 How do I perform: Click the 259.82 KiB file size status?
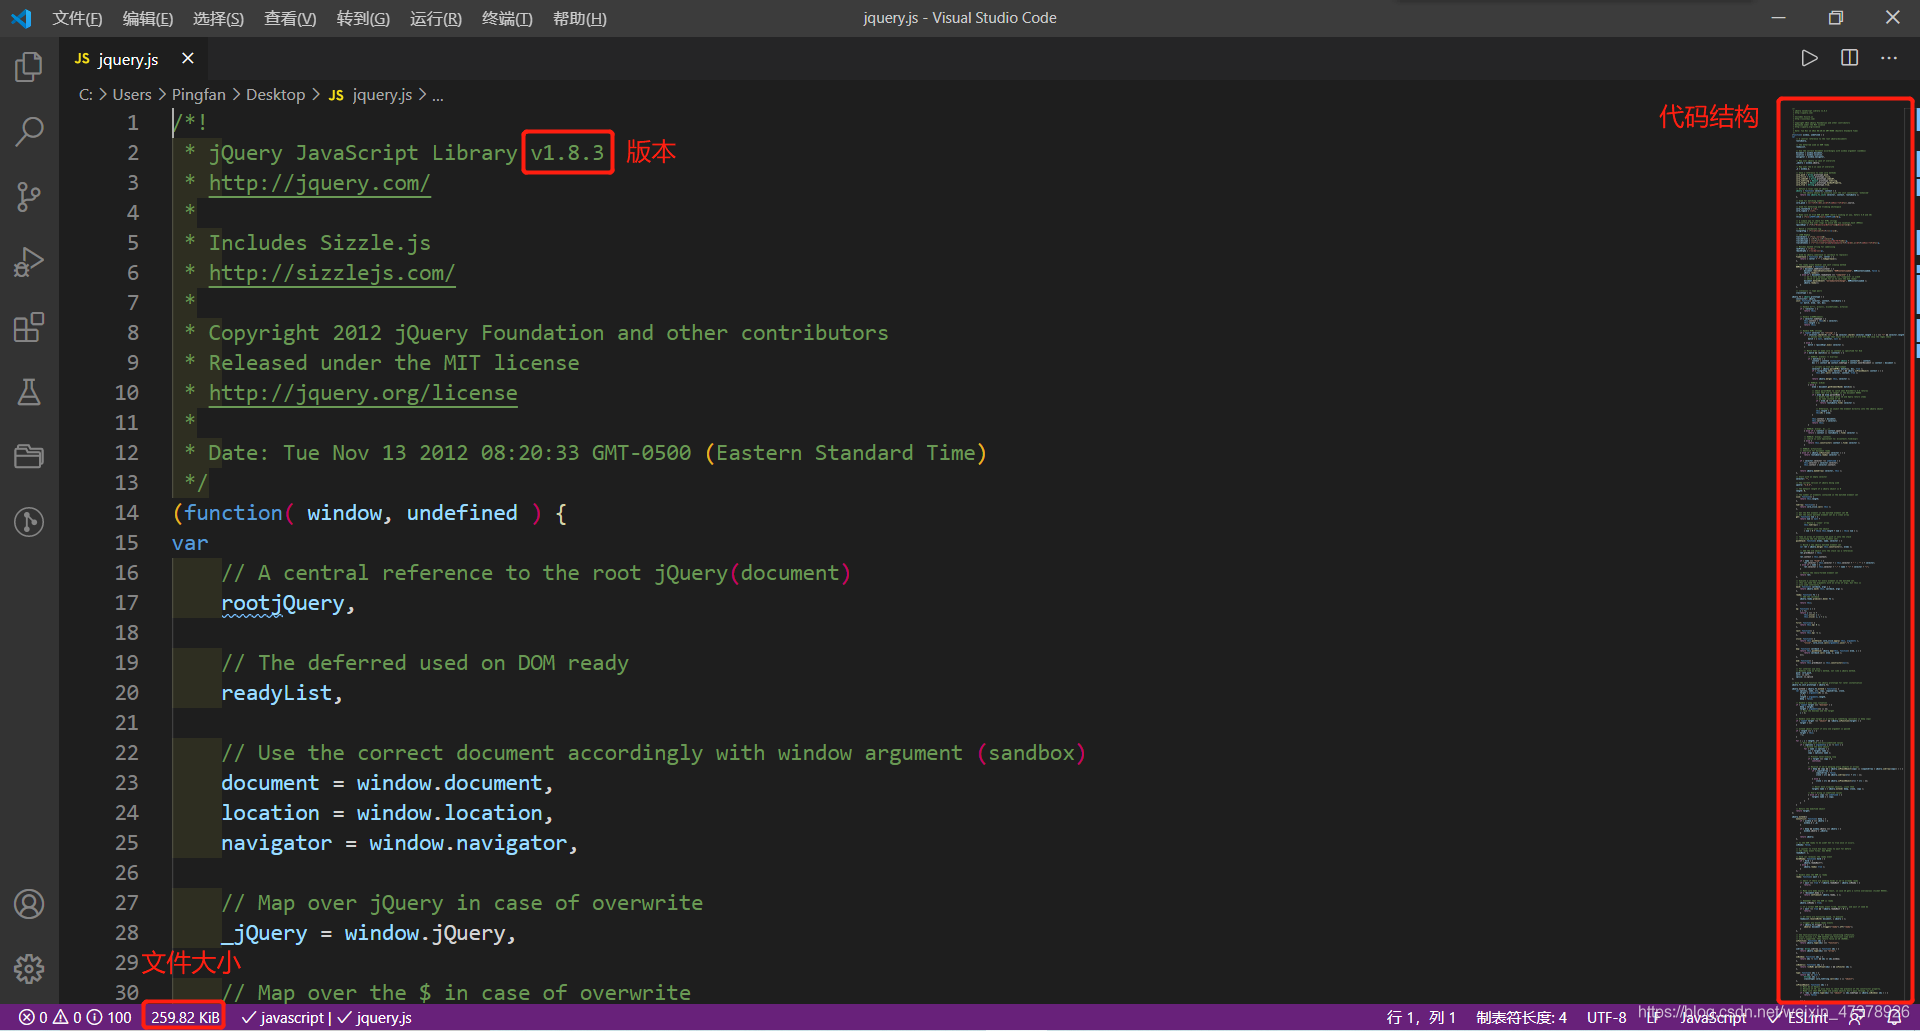[x=185, y=1017]
